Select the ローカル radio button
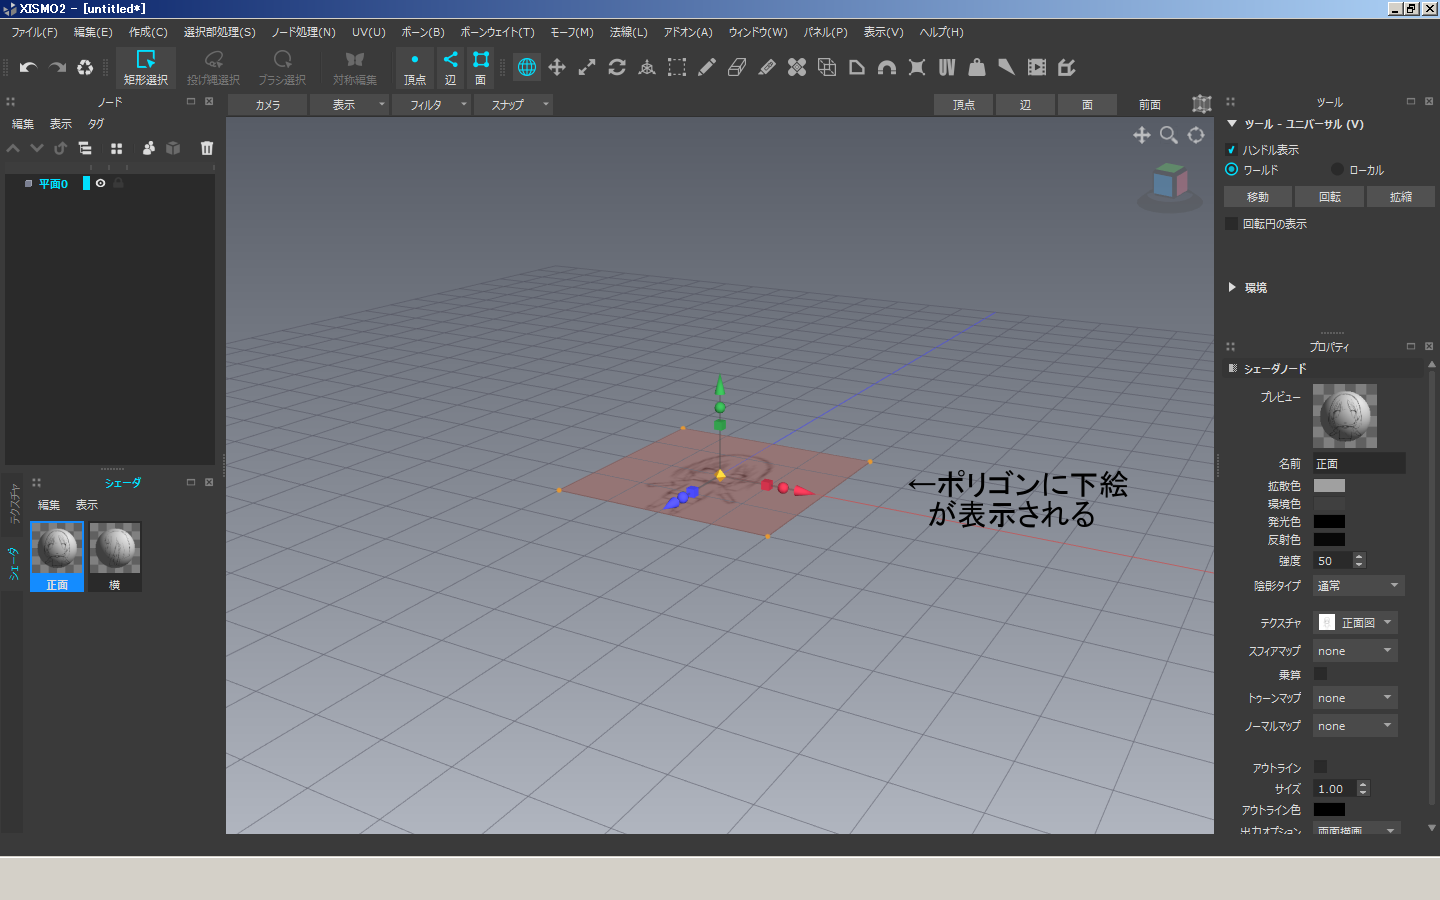This screenshot has width=1440, height=900. click(1337, 169)
